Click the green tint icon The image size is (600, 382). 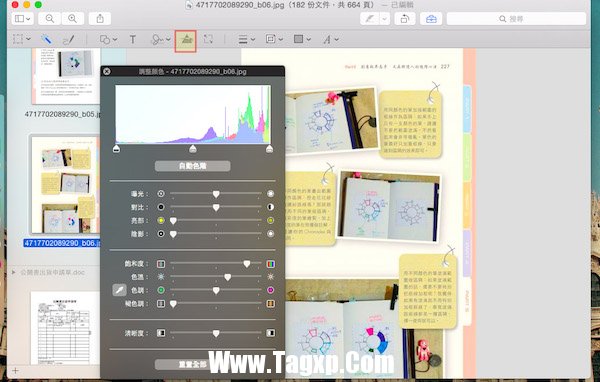click(161, 290)
